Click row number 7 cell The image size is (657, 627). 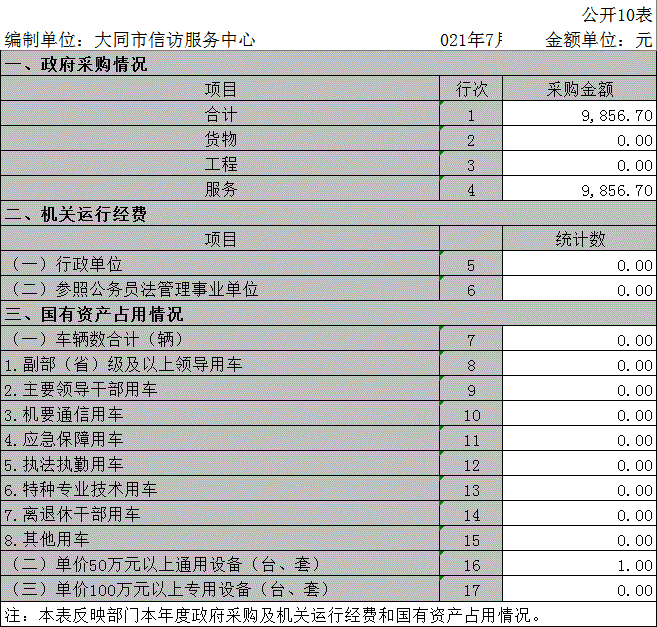[471, 340]
